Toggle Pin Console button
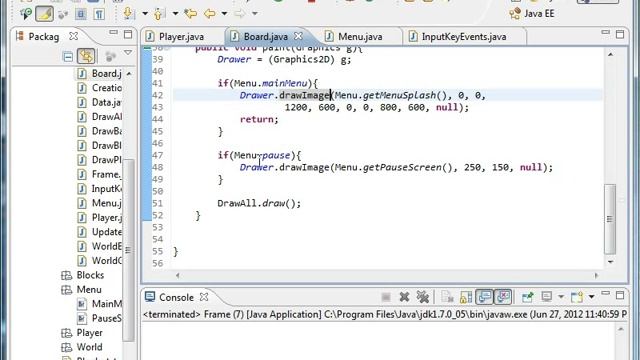 point(527,297)
